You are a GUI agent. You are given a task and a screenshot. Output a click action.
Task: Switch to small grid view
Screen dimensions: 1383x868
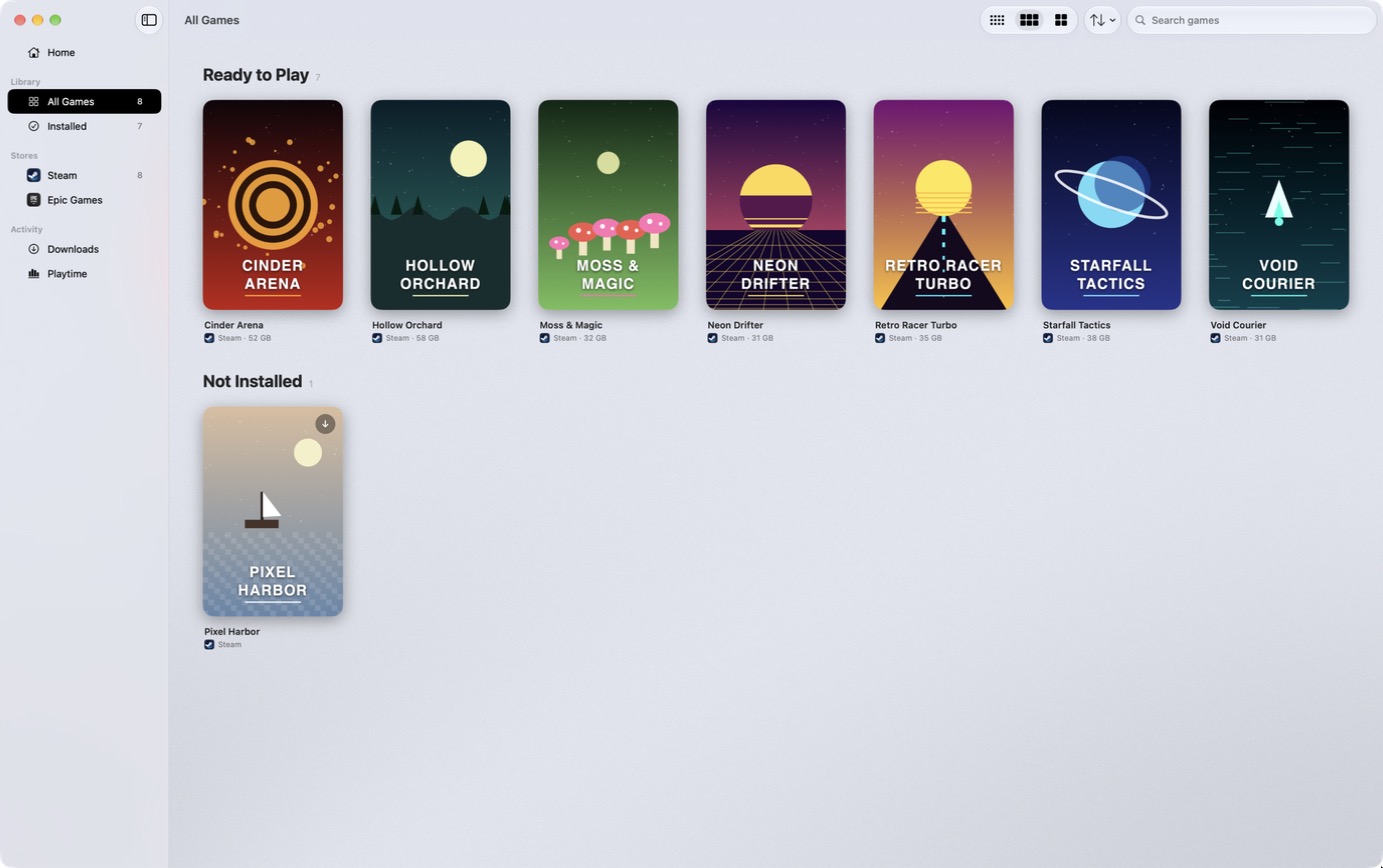tap(997, 20)
